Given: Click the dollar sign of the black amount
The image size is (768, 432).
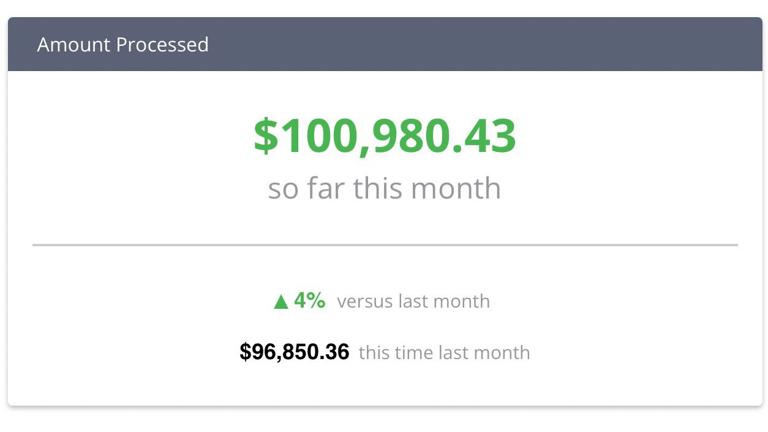Looking at the screenshot, I should [x=245, y=352].
